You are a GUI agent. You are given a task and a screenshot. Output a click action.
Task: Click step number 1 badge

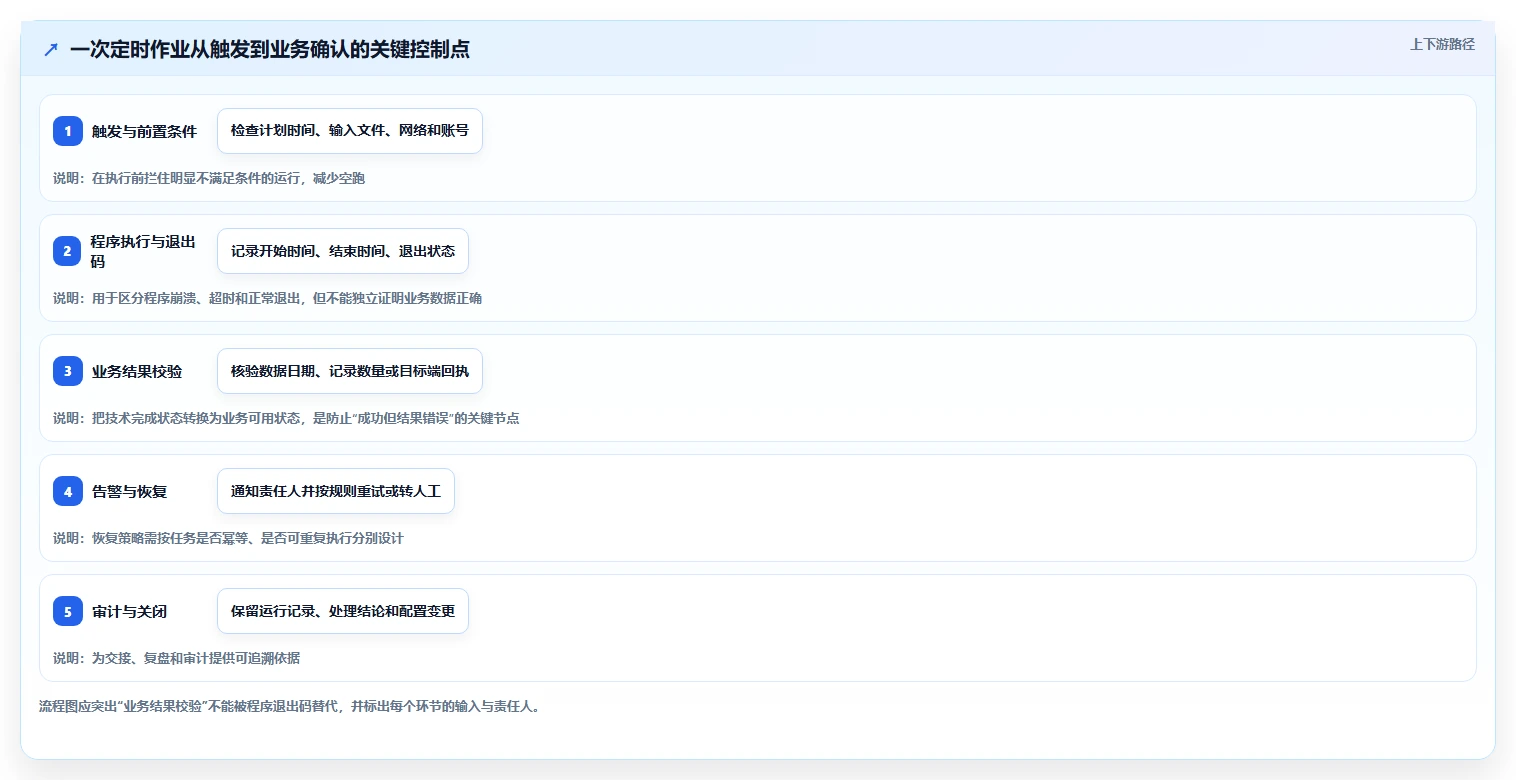click(68, 131)
